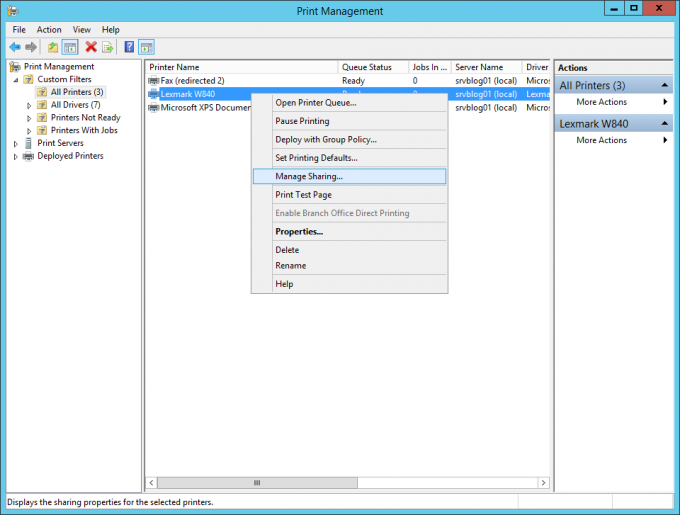This screenshot has width=680, height=515.
Task: Collapse the Custom Filters tree node
Action: (x=16, y=80)
